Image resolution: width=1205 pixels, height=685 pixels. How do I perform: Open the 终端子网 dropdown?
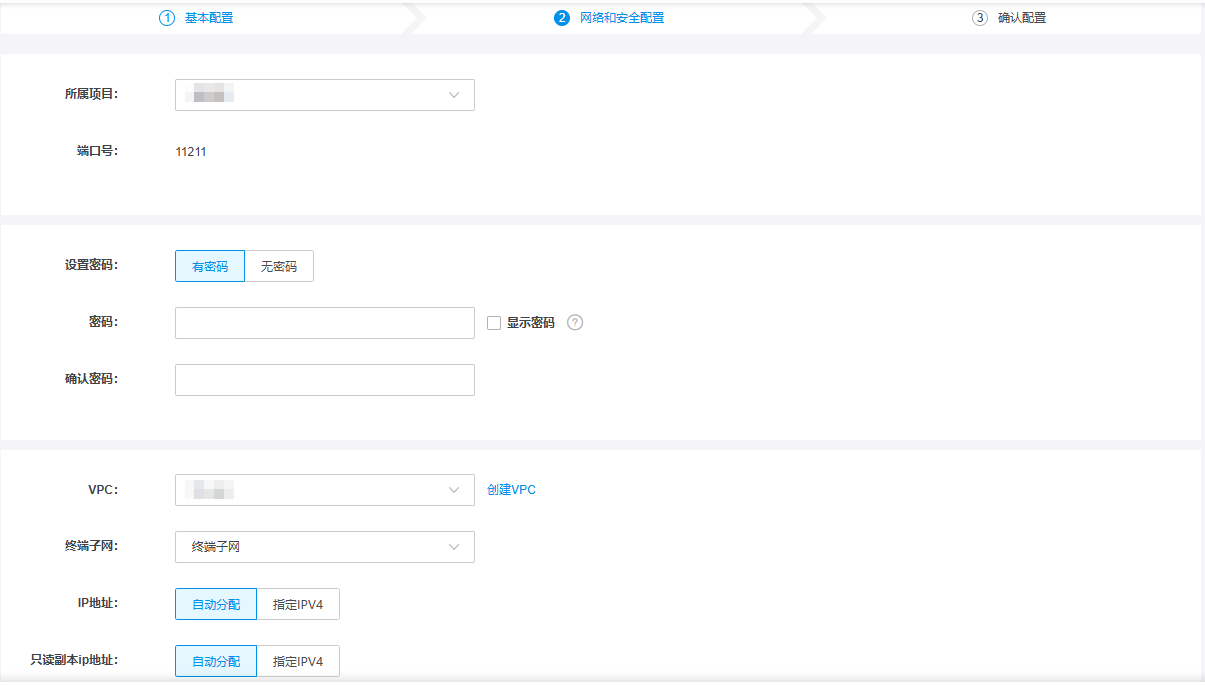coord(324,547)
